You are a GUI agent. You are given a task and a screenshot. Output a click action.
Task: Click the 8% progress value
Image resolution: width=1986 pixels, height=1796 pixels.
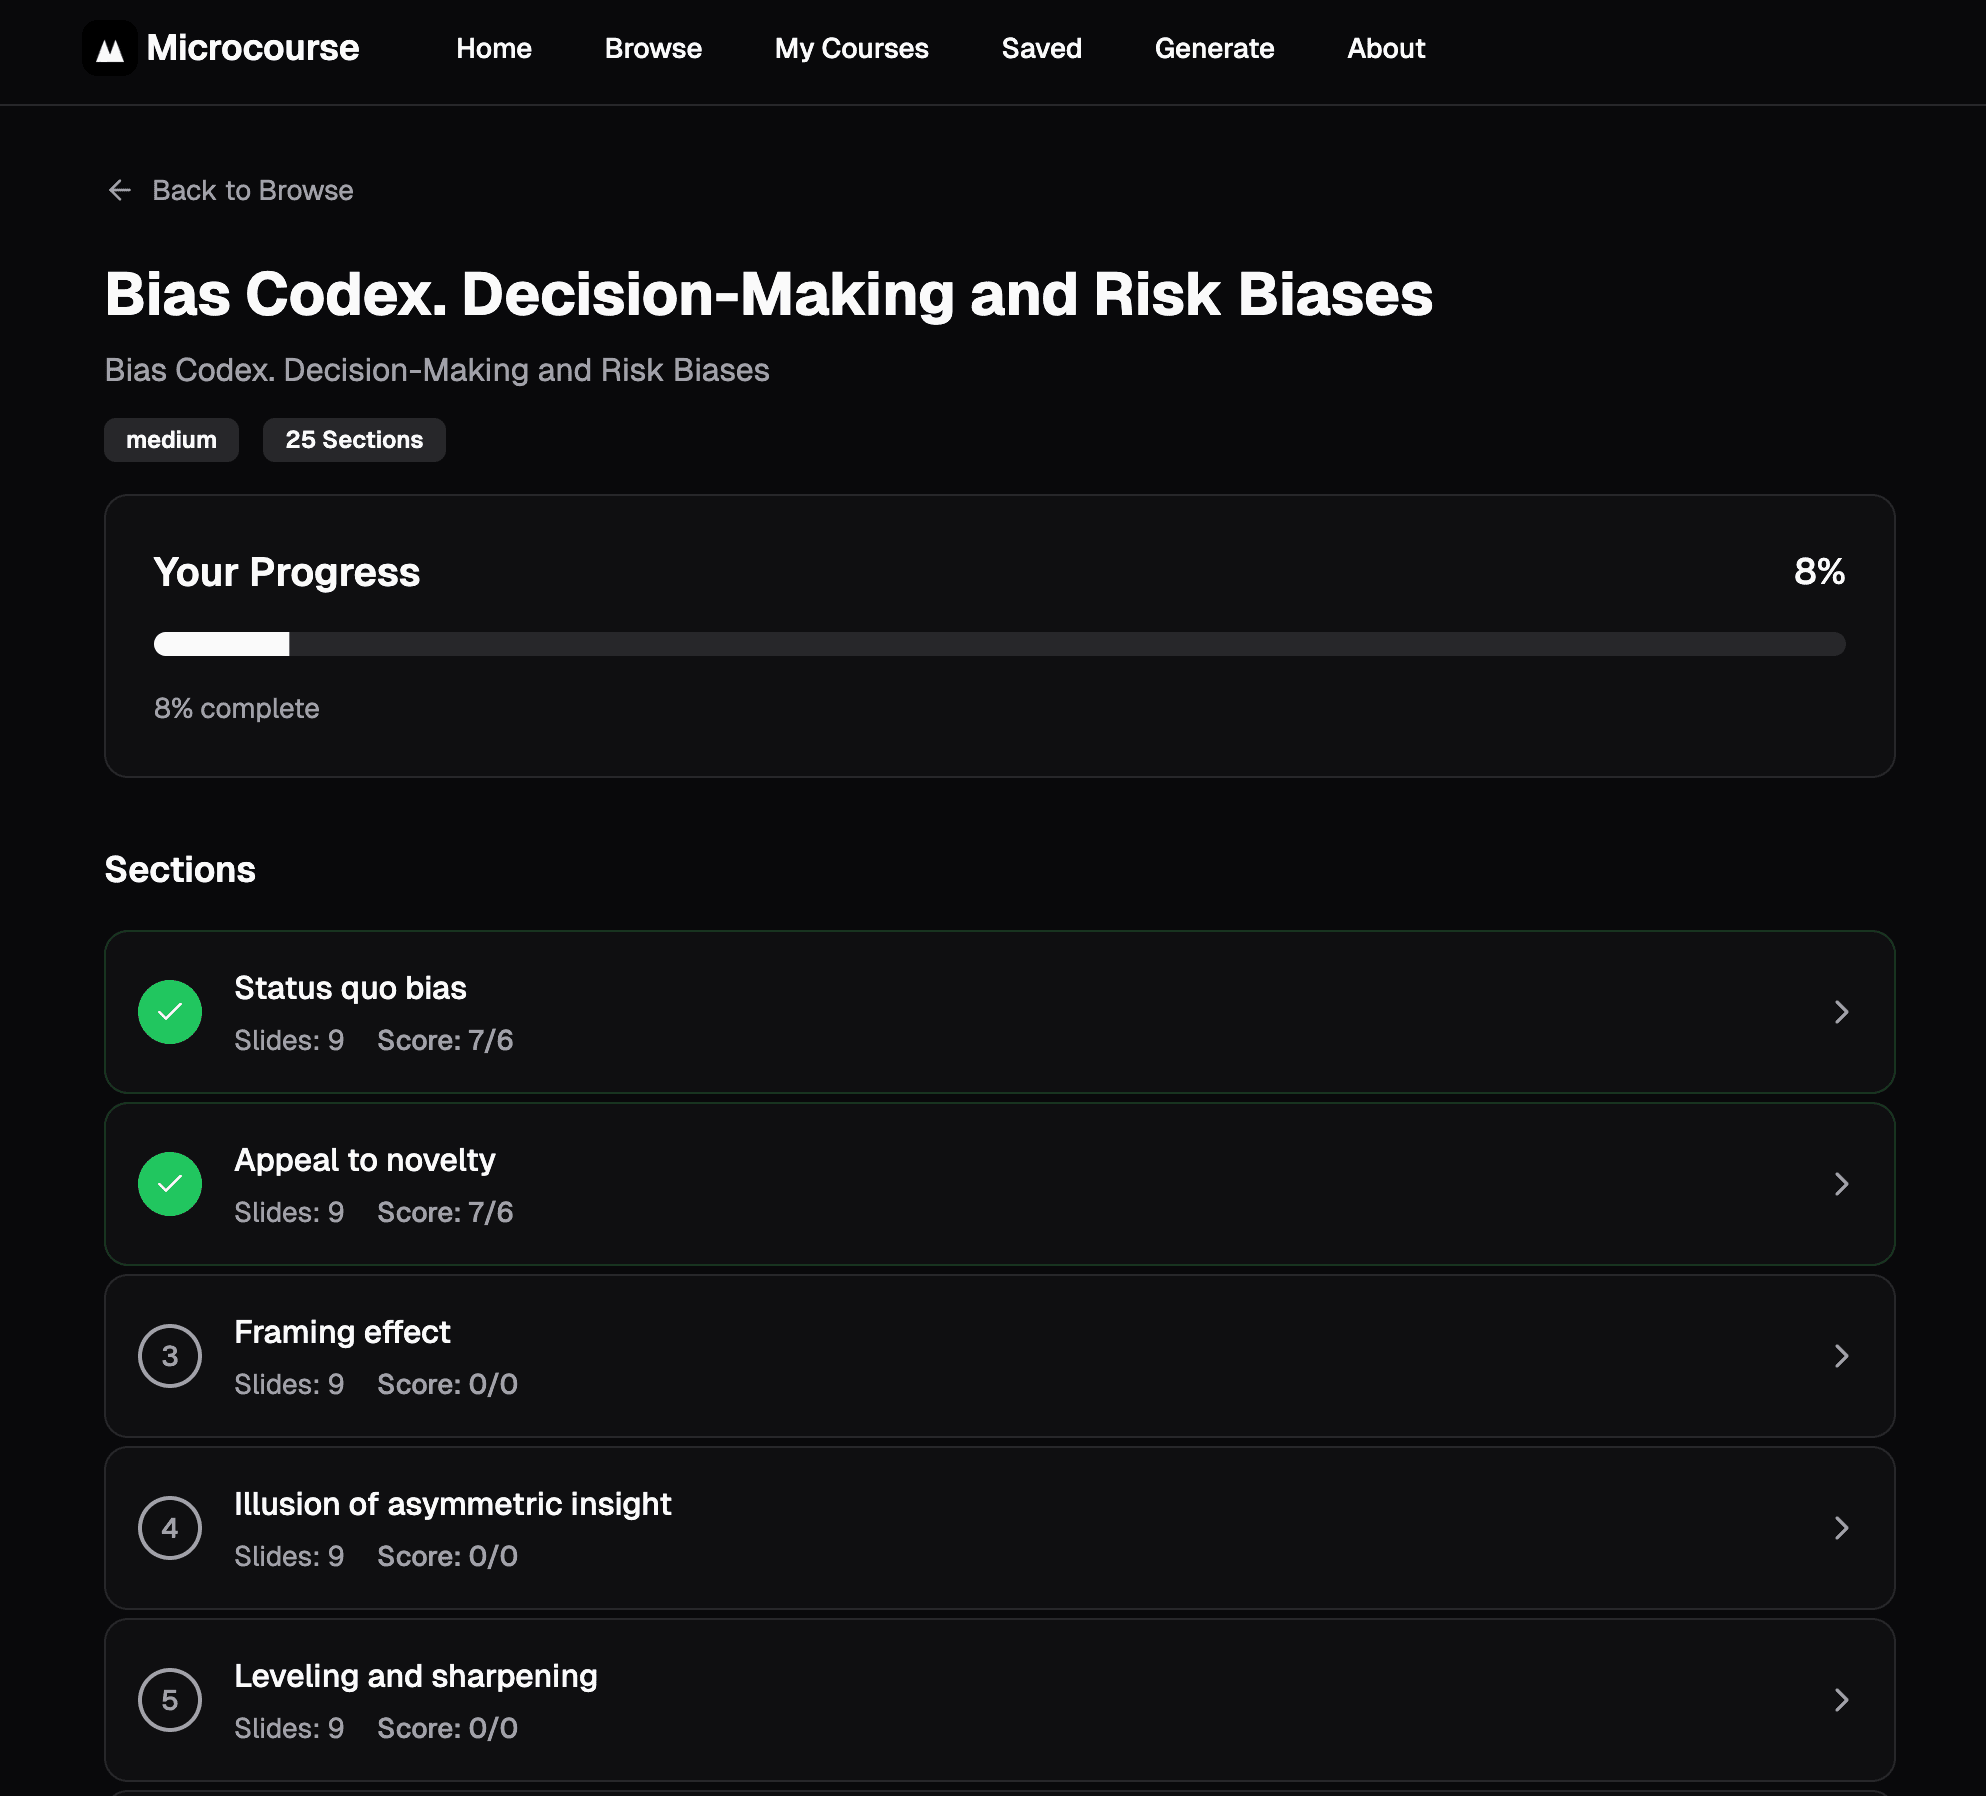coord(1819,572)
